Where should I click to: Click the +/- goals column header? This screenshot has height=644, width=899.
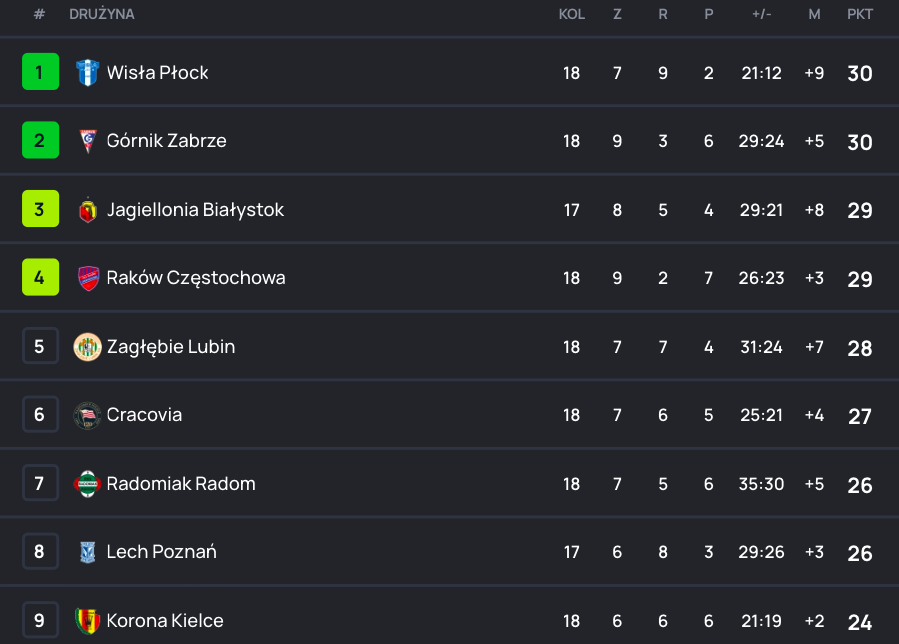coord(762,14)
